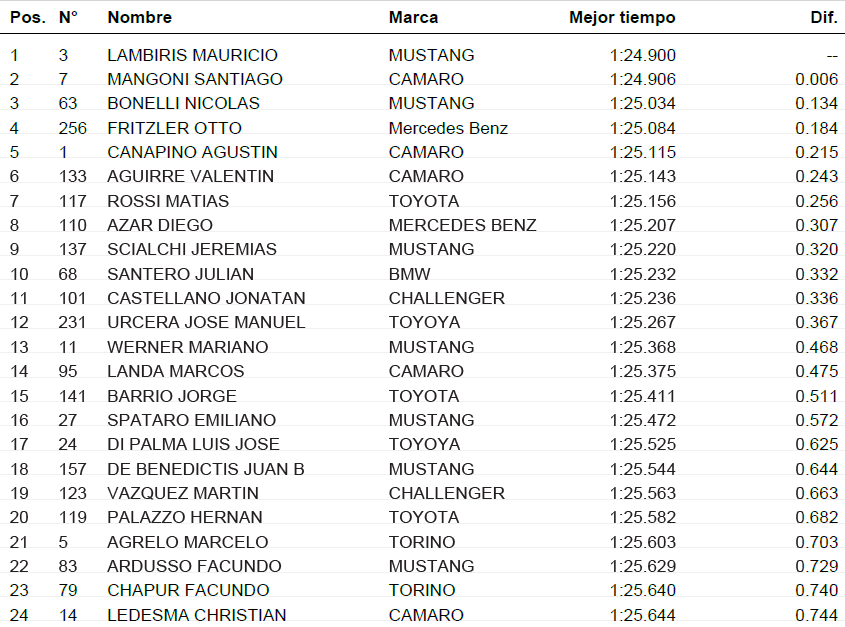Select the 0.572 difference value
The width and height of the screenshot is (845, 627).
[817, 420]
